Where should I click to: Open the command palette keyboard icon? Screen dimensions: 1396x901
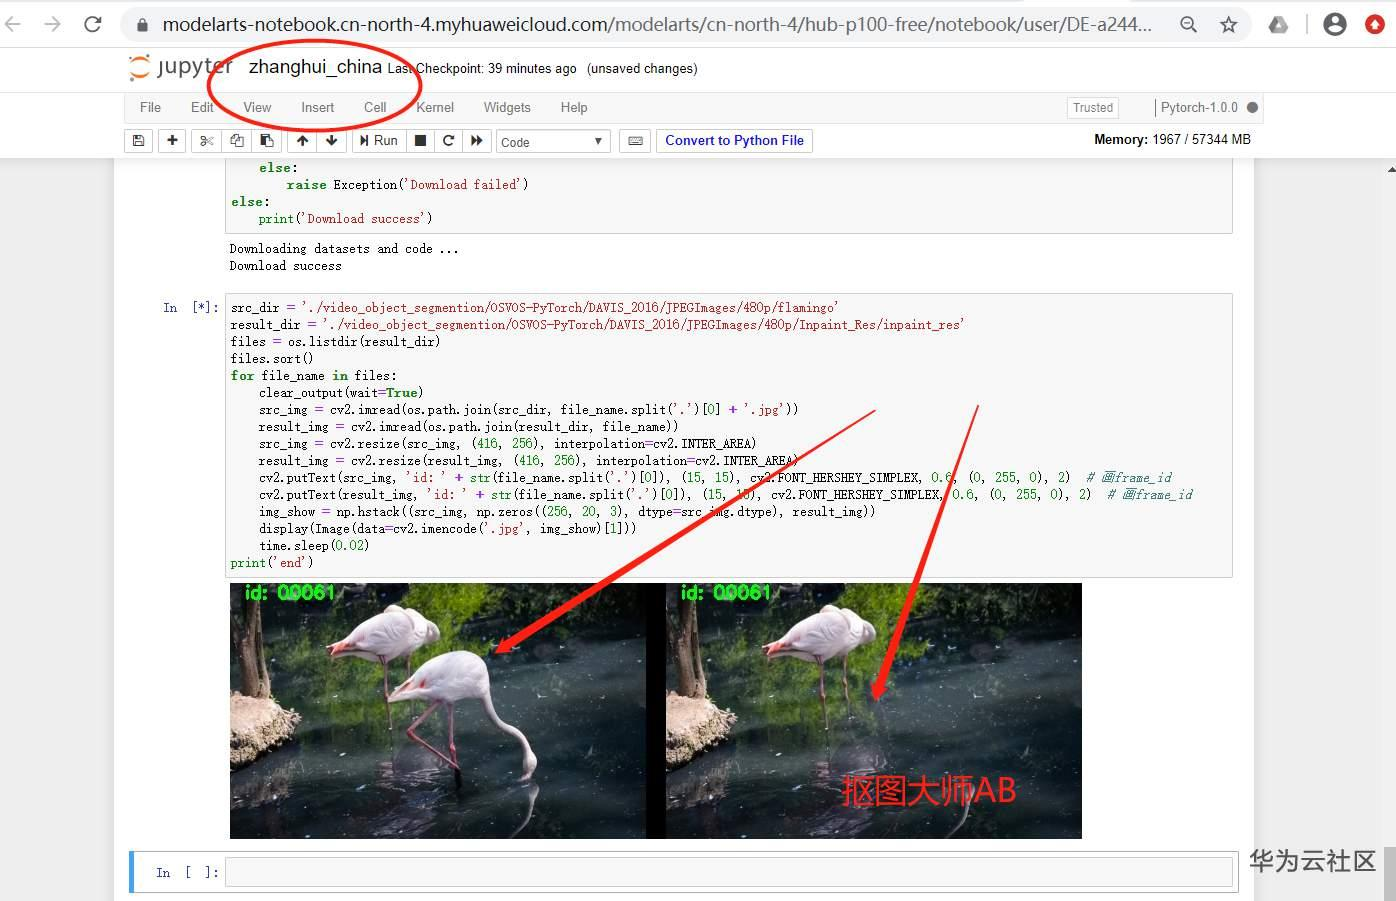point(635,141)
